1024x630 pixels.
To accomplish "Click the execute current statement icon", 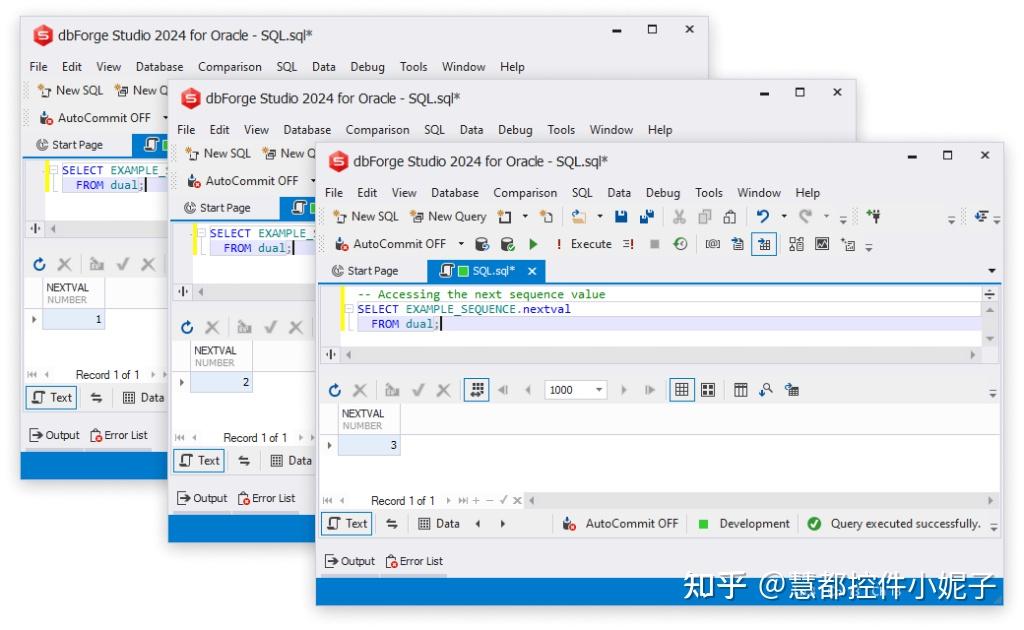I will pyautogui.click(x=628, y=244).
